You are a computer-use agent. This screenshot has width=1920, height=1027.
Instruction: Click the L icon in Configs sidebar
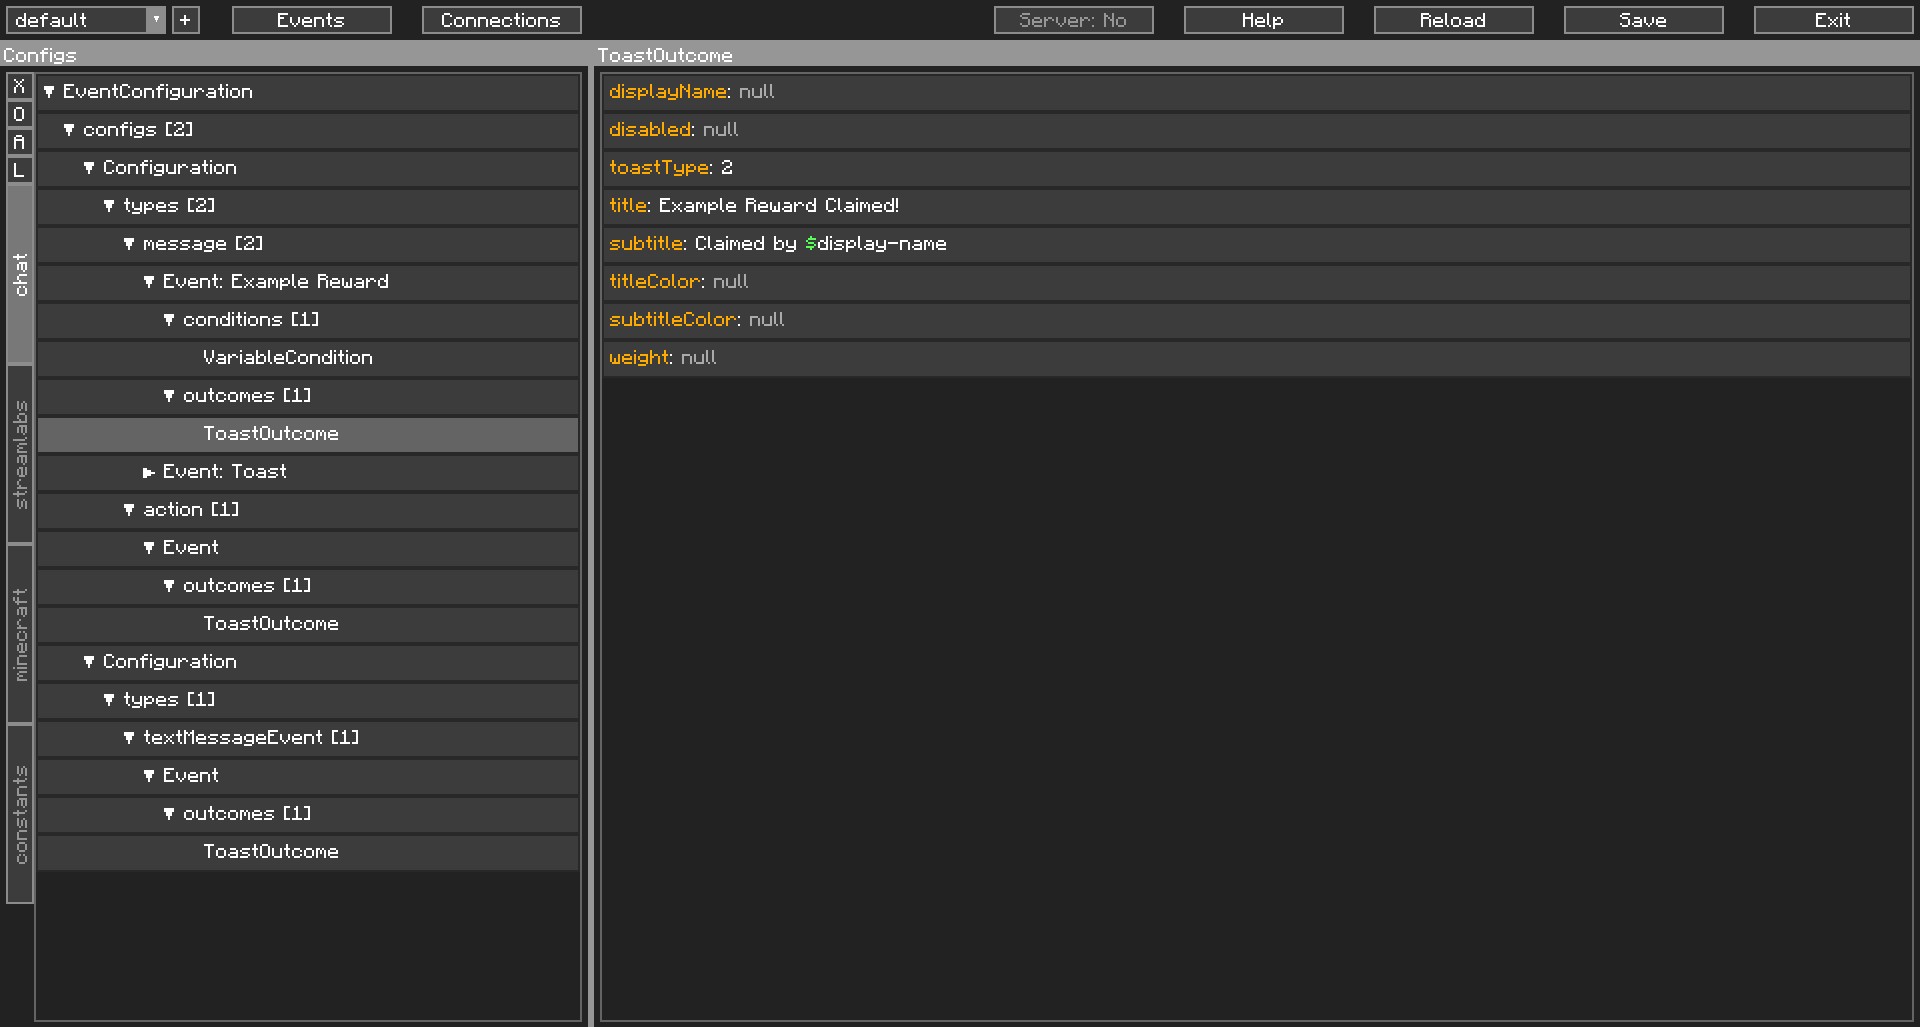(x=19, y=171)
